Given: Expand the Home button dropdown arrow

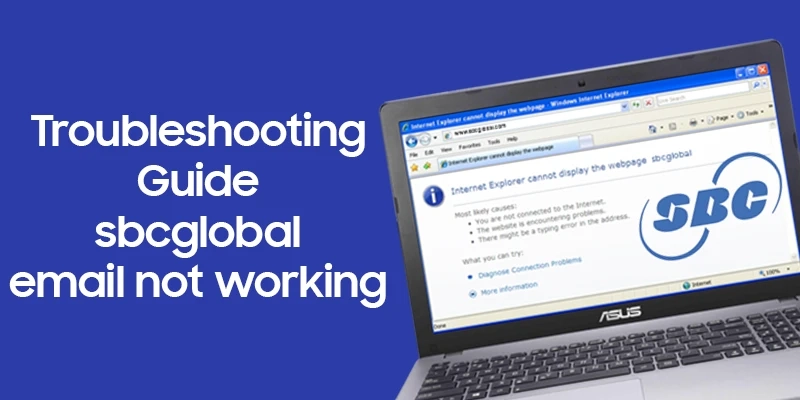Looking at the screenshot, I should click(x=662, y=127).
